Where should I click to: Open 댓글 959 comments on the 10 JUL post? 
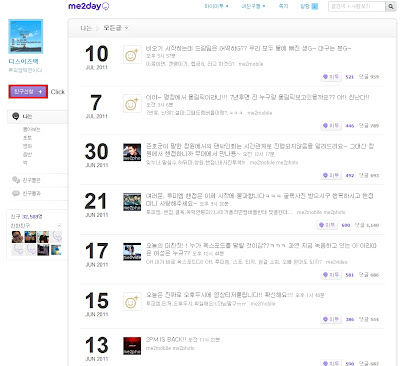pos(369,77)
